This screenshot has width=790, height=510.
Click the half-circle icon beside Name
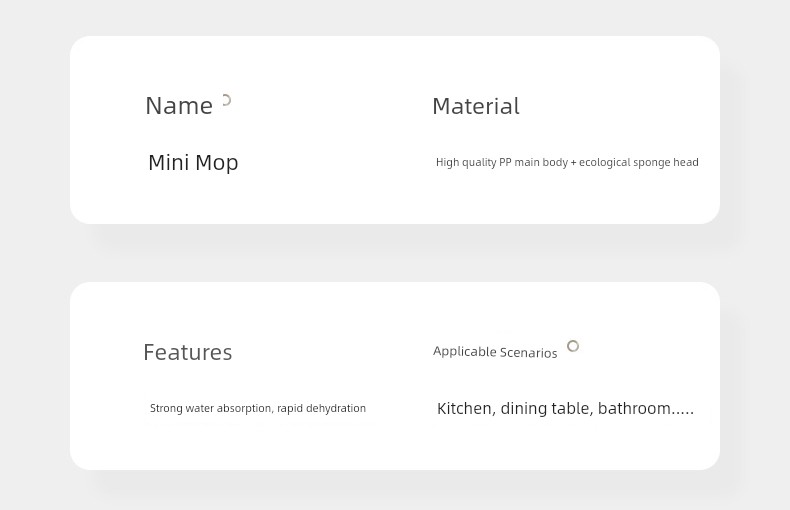(x=227, y=100)
